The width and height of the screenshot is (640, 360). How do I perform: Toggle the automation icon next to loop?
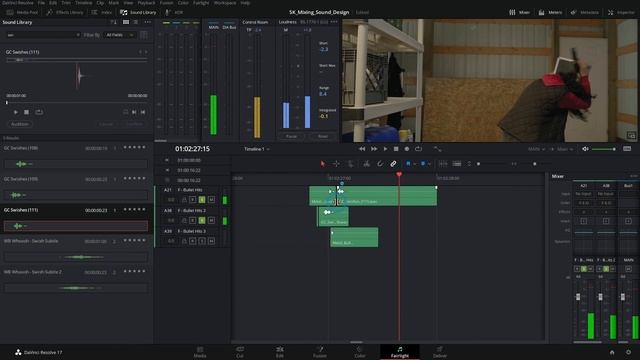pyautogui.click(x=438, y=149)
